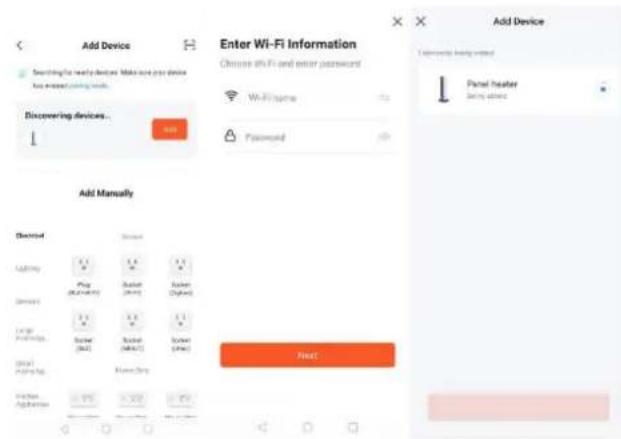Image resolution: width=621 pixels, height=439 pixels.
Task: Open the QR scan icon
Action: pyautogui.click(x=190, y=45)
